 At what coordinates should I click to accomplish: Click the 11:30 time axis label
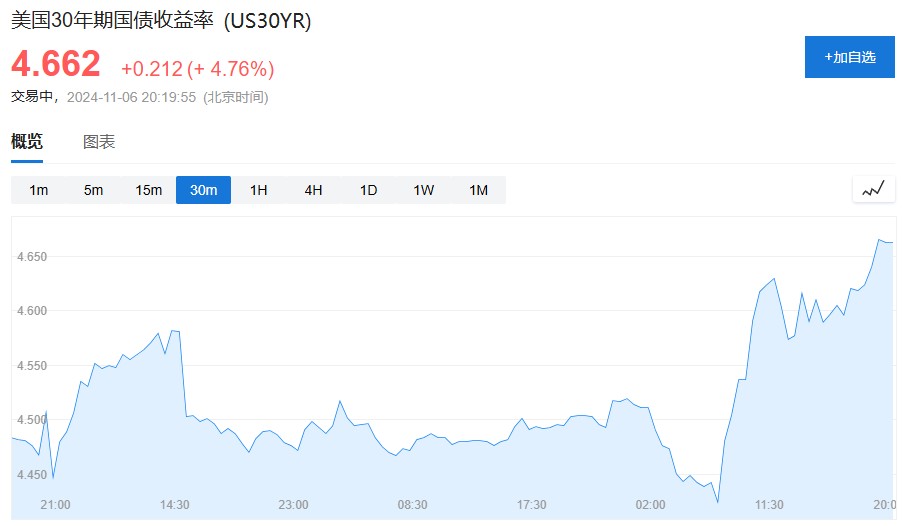click(769, 505)
